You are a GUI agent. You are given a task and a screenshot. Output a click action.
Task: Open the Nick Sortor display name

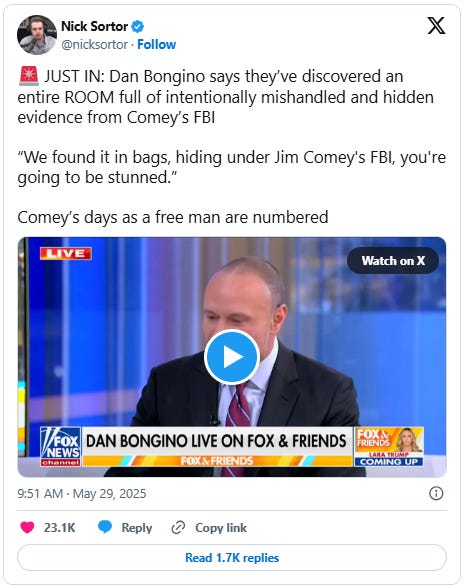point(95,27)
